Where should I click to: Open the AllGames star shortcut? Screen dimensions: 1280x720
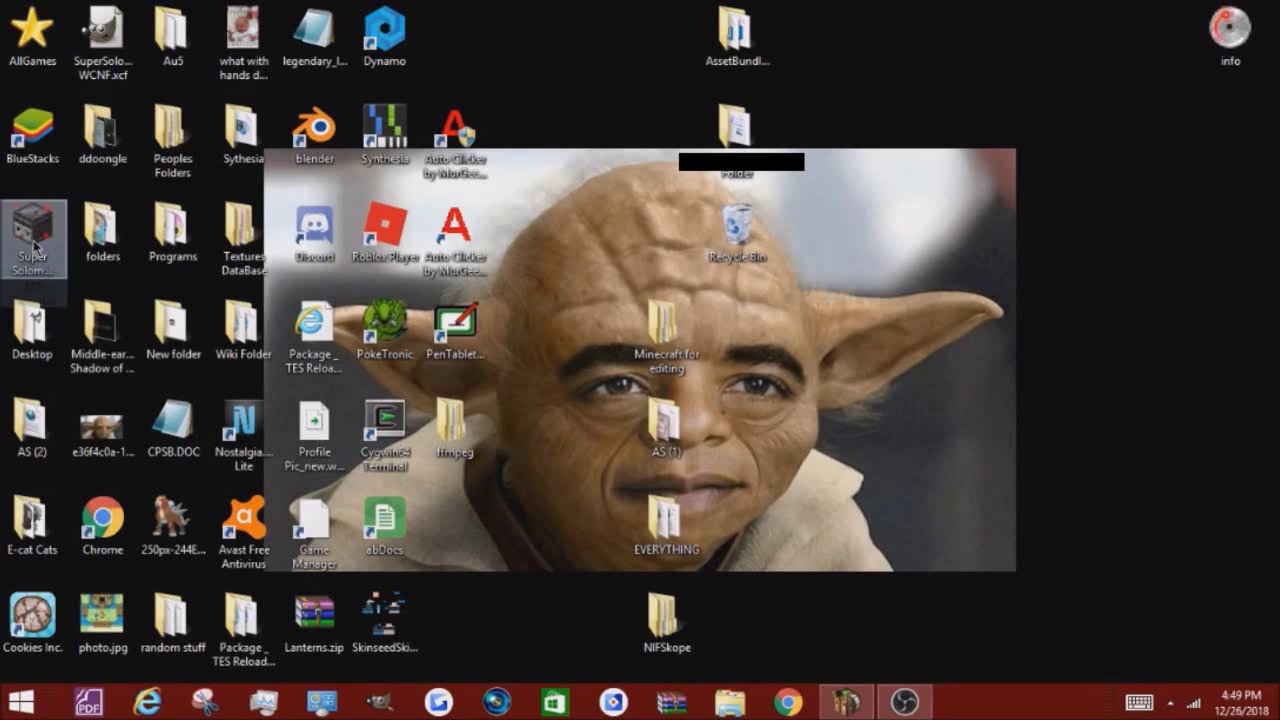click(32, 37)
